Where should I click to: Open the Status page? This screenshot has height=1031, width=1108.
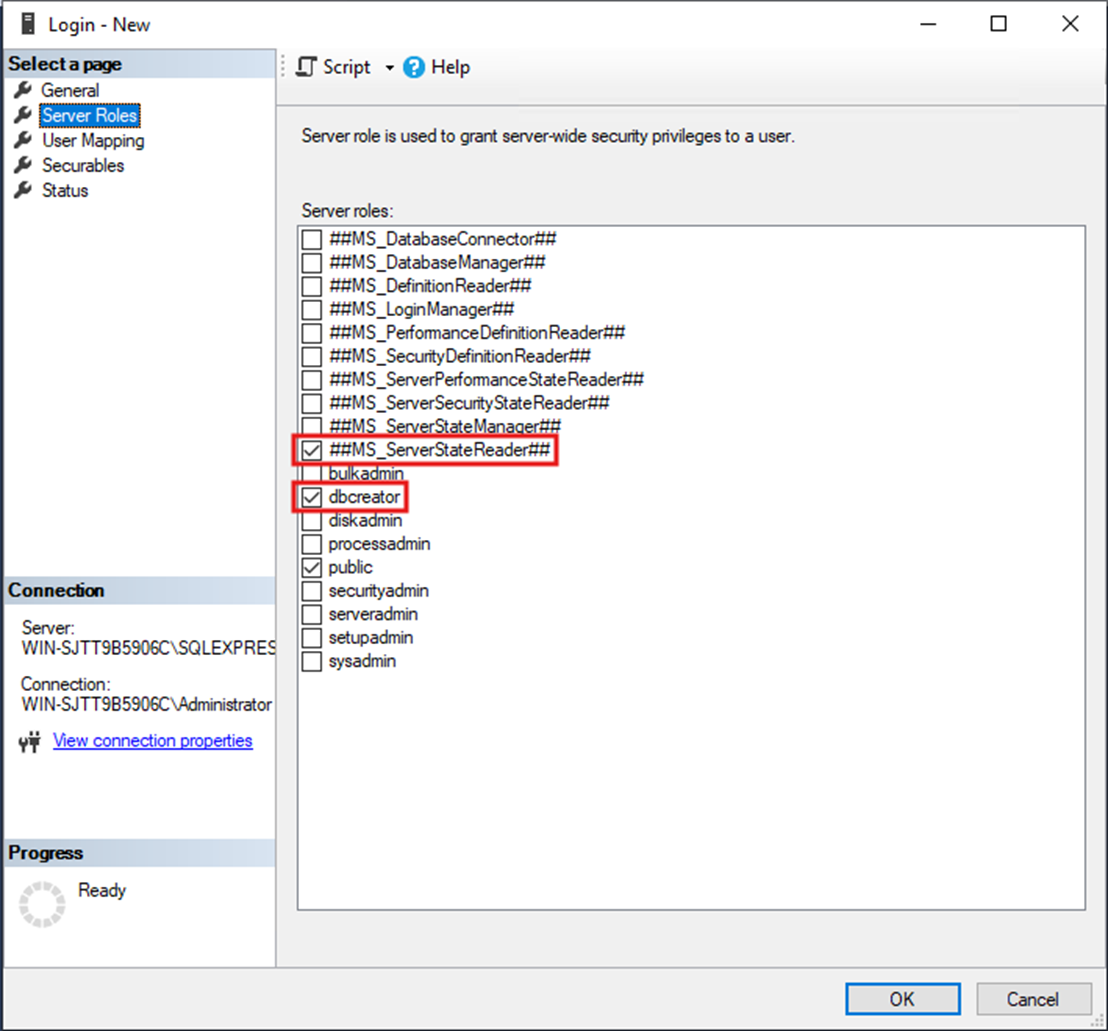pyautogui.click(x=65, y=191)
